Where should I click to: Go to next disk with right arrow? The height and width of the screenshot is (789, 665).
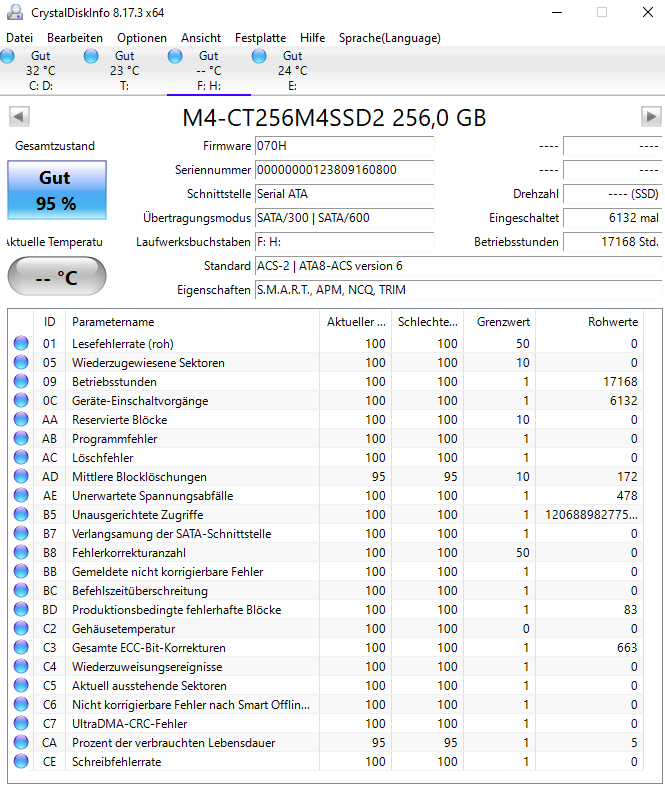pos(651,117)
